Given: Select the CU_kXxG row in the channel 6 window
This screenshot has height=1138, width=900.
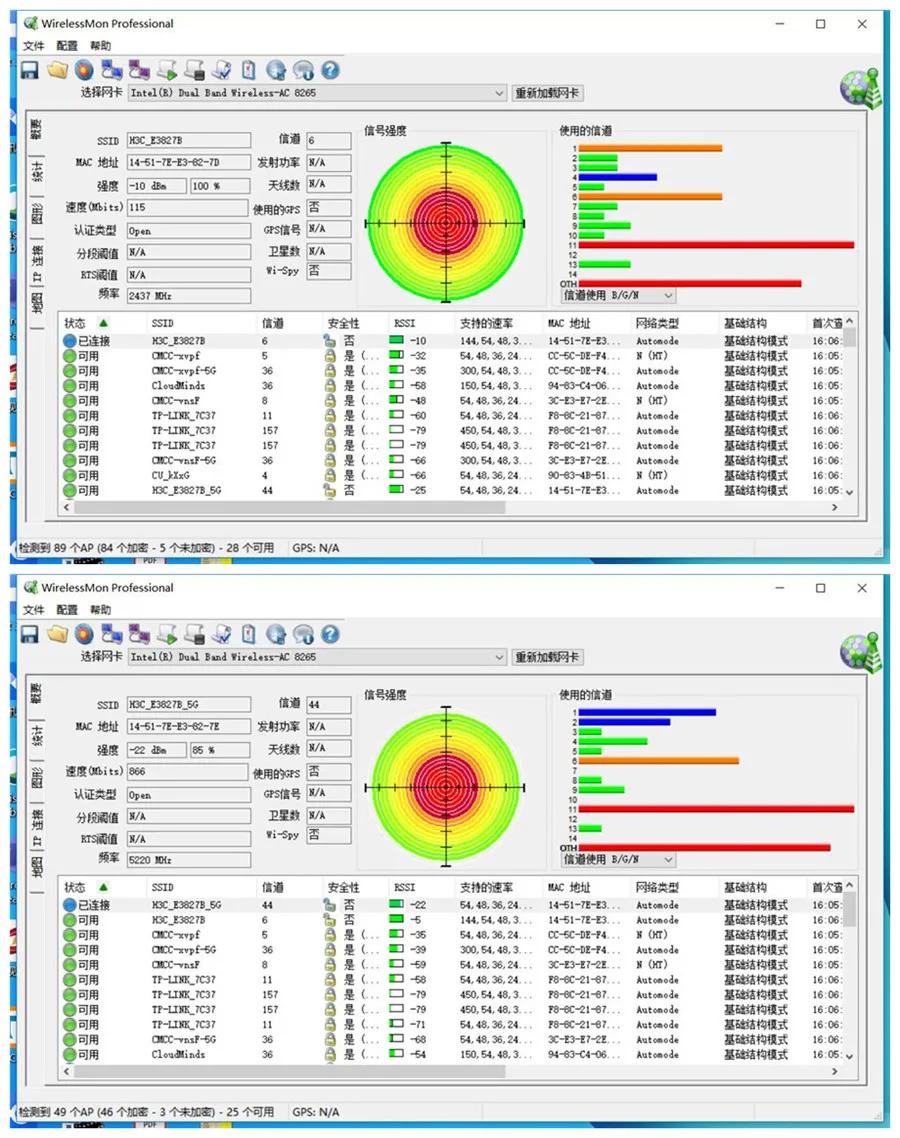Looking at the screenshot, I should coord(450,475).
